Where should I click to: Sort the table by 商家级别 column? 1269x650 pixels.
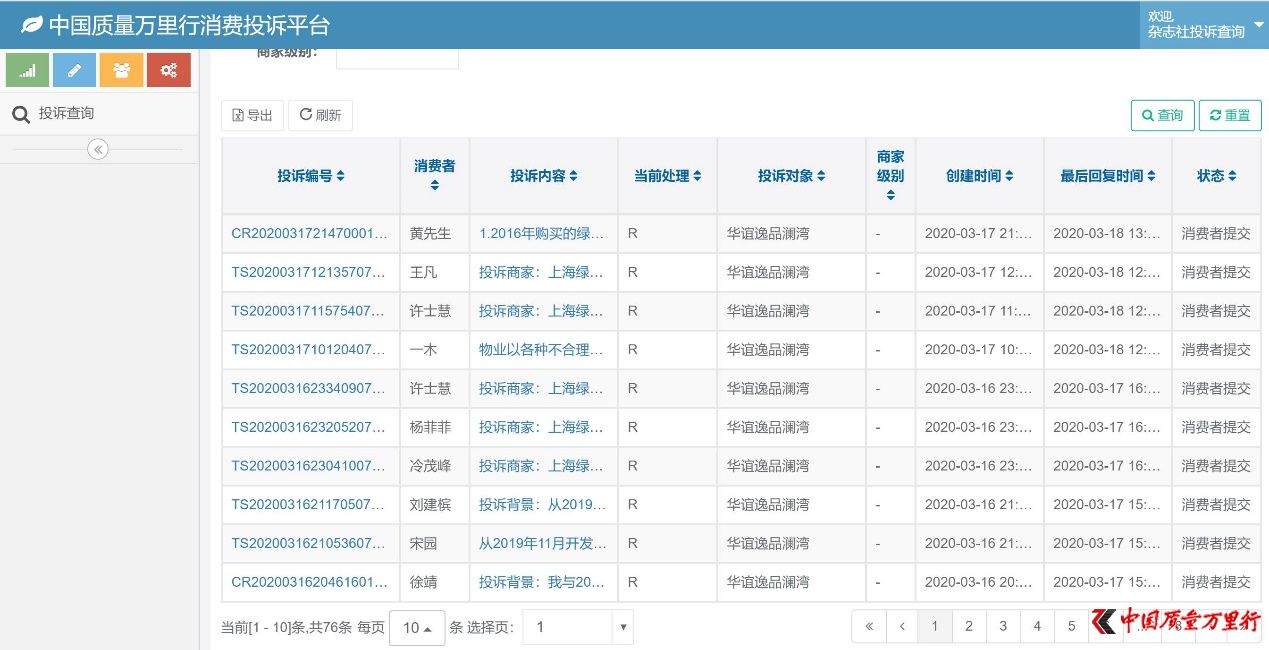coord(890,175)
